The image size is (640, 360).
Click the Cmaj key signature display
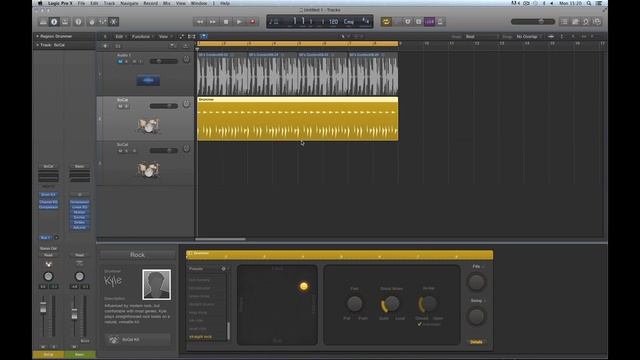coord(349,22)
